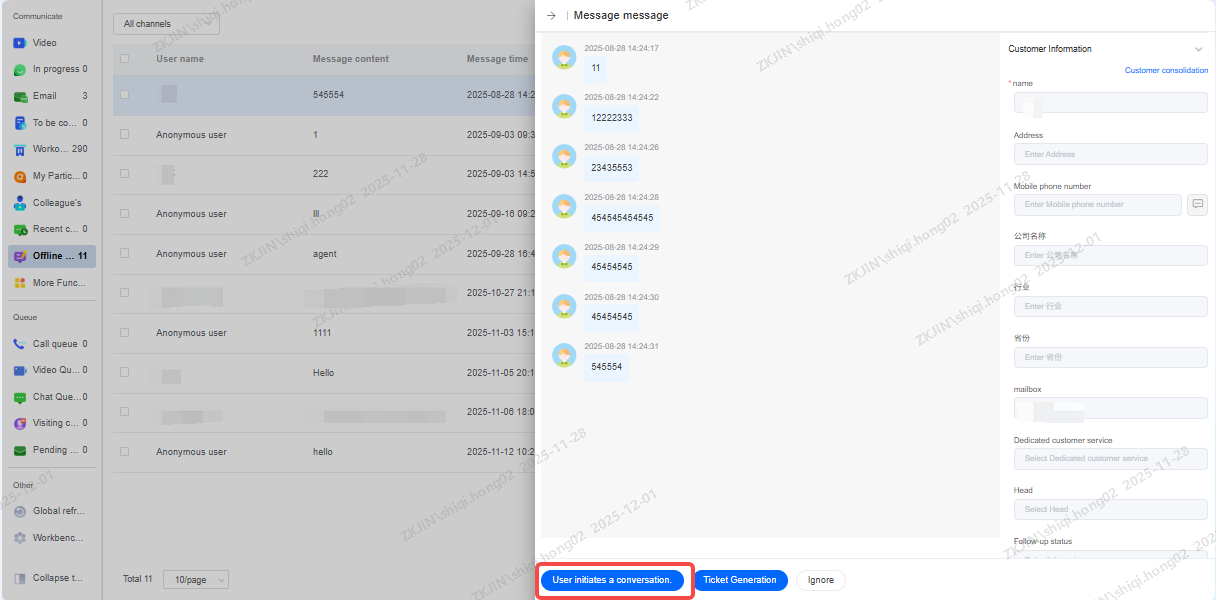Click the Enter Address input field
1216x600 pixels.
point(1110,154)
